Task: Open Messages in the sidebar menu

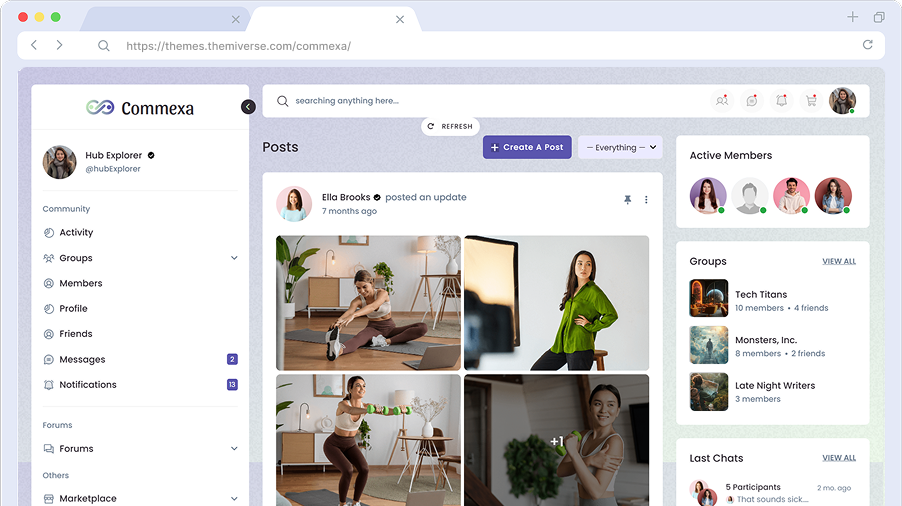Action: (x=82, y=360)
